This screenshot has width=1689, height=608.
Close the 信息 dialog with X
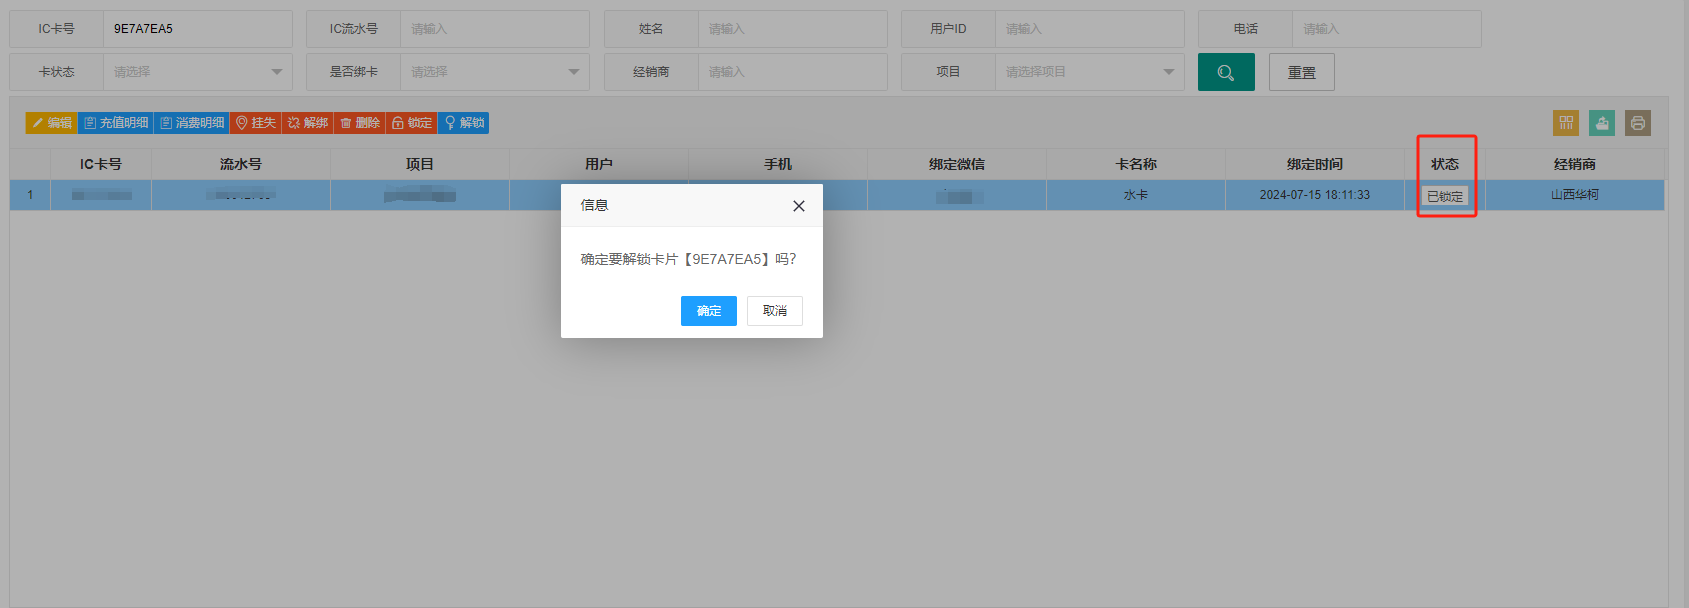(799, 206)
